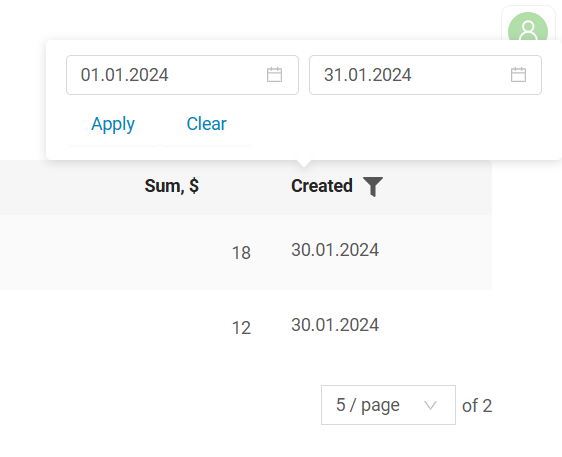Clear the date range filter
Screen dimensions: 562x457
[206, 124]
